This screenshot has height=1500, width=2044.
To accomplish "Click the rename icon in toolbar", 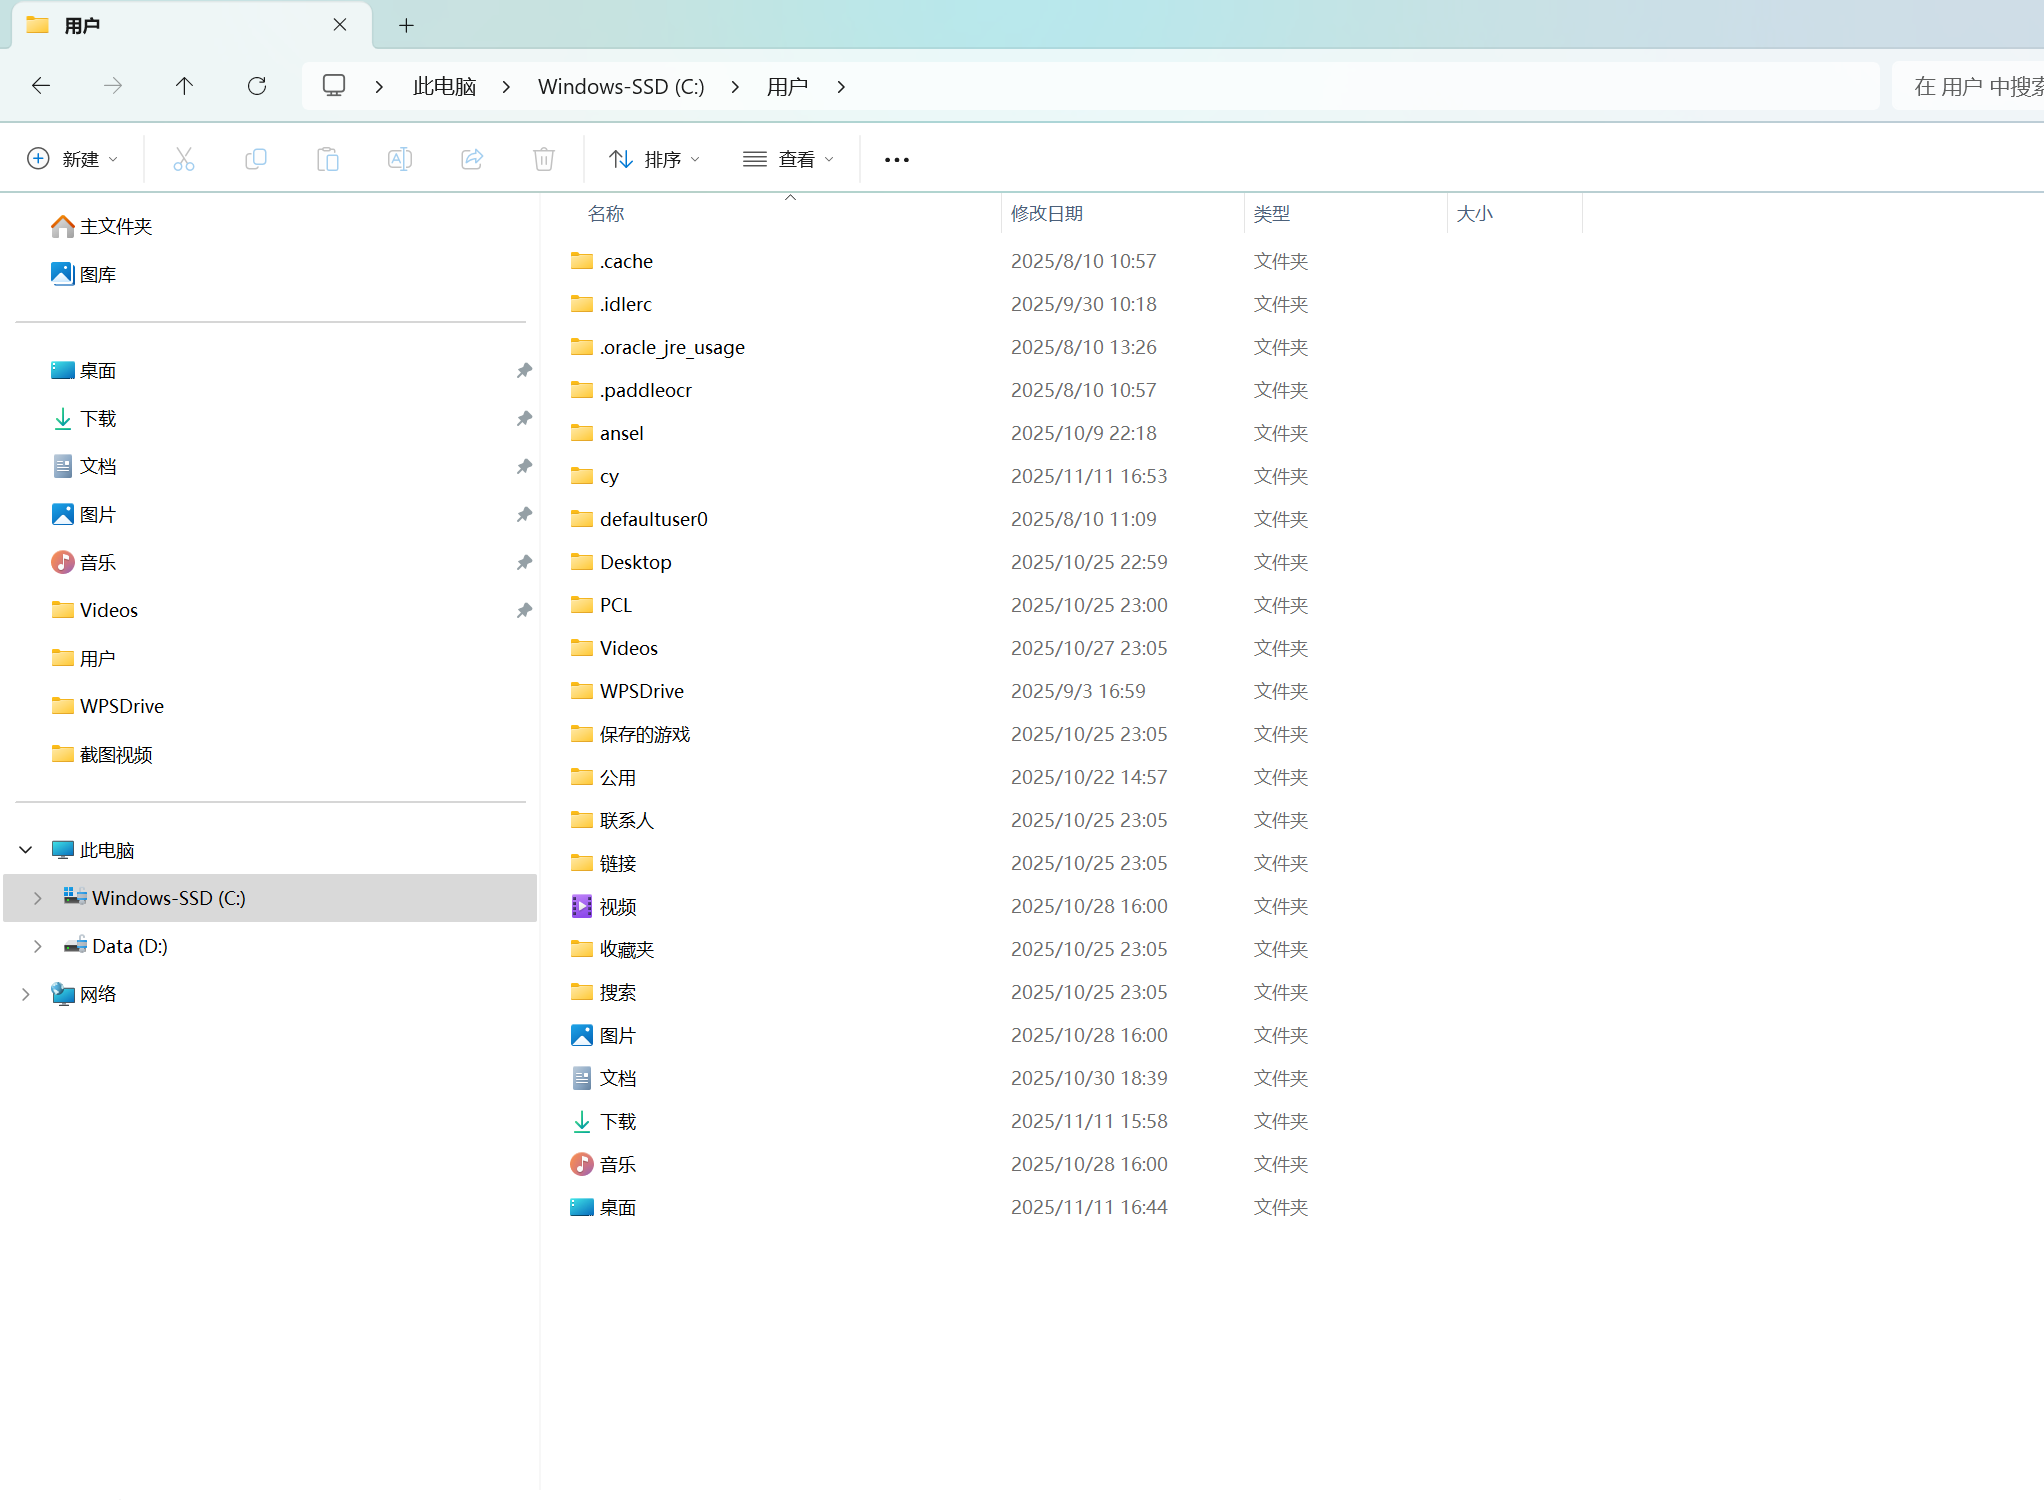I will click(400, 159).
